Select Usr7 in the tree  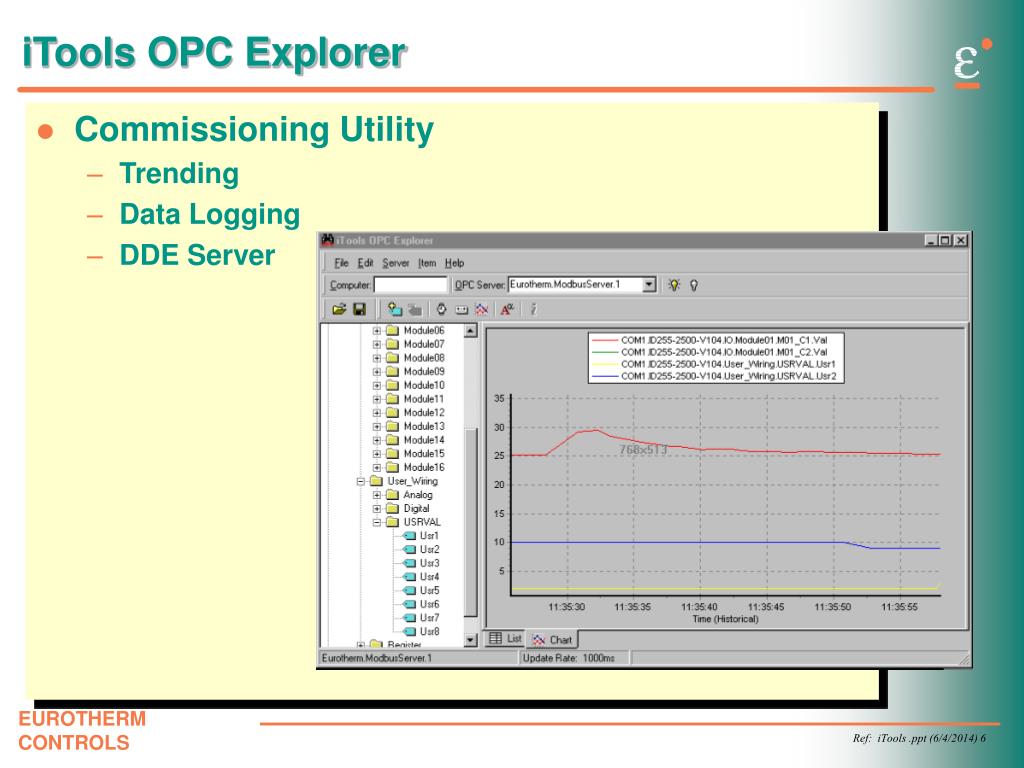[430, 618]
